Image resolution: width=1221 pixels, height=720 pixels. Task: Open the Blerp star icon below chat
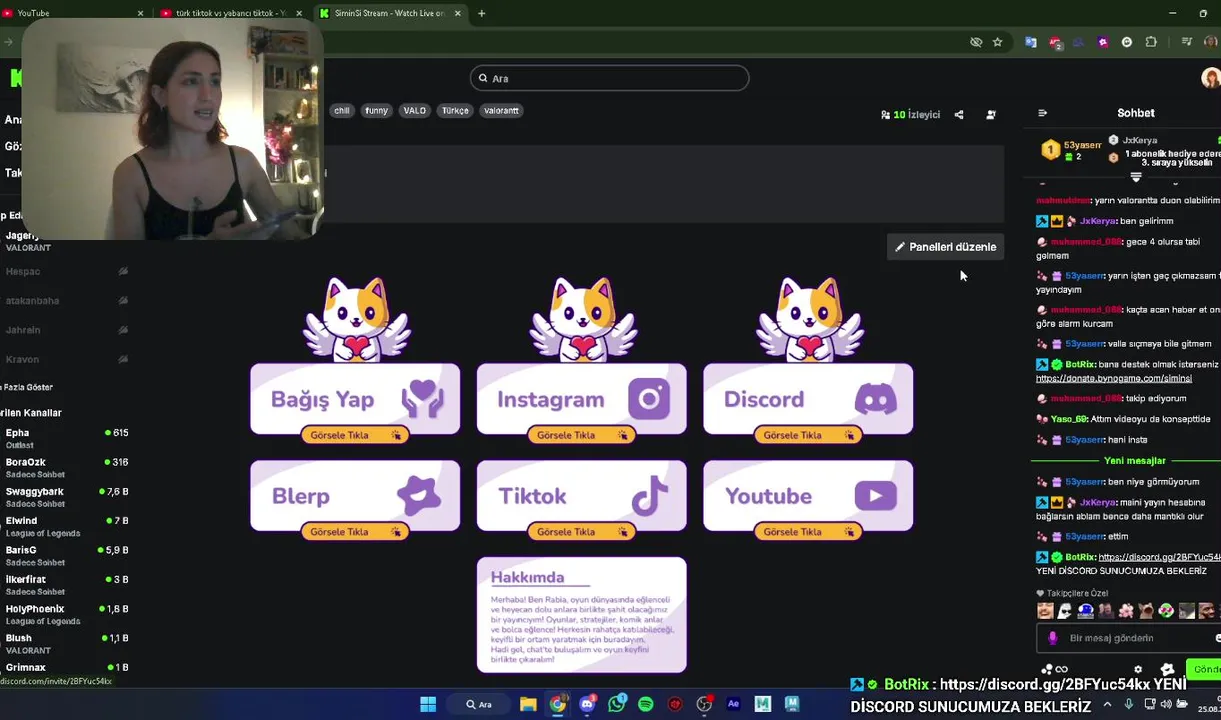point(1167,669)
